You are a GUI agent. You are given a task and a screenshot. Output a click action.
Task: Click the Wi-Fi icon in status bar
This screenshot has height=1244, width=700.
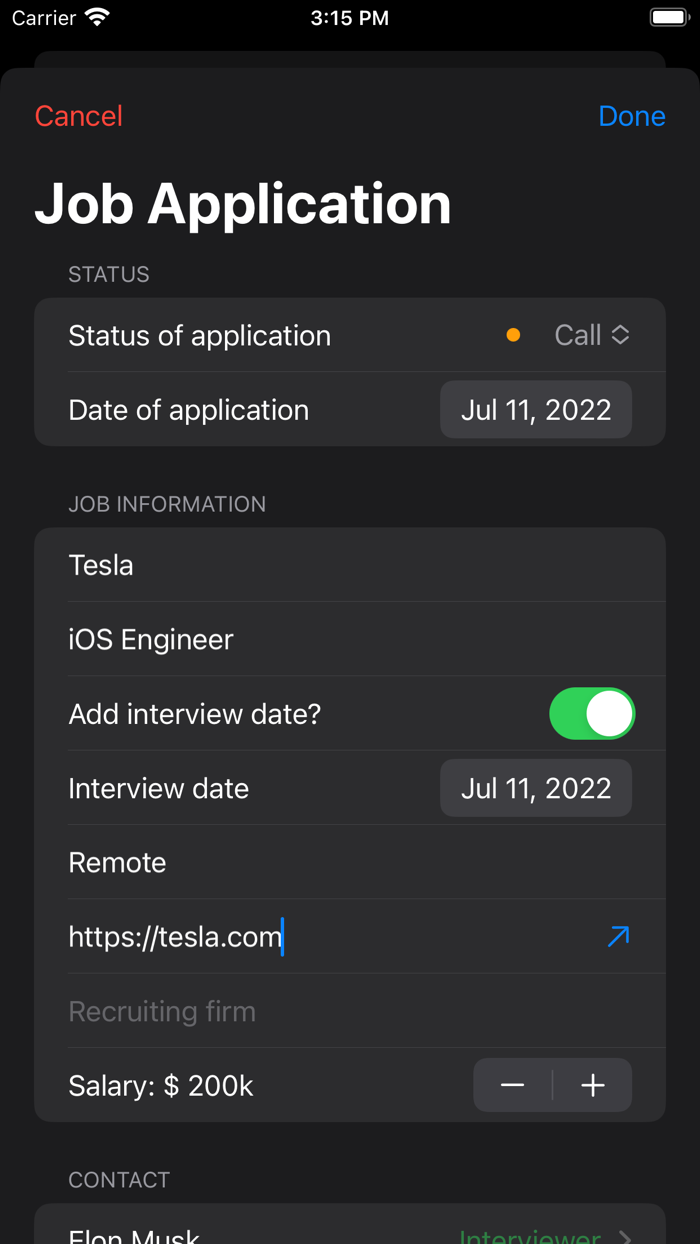(95, 16)
